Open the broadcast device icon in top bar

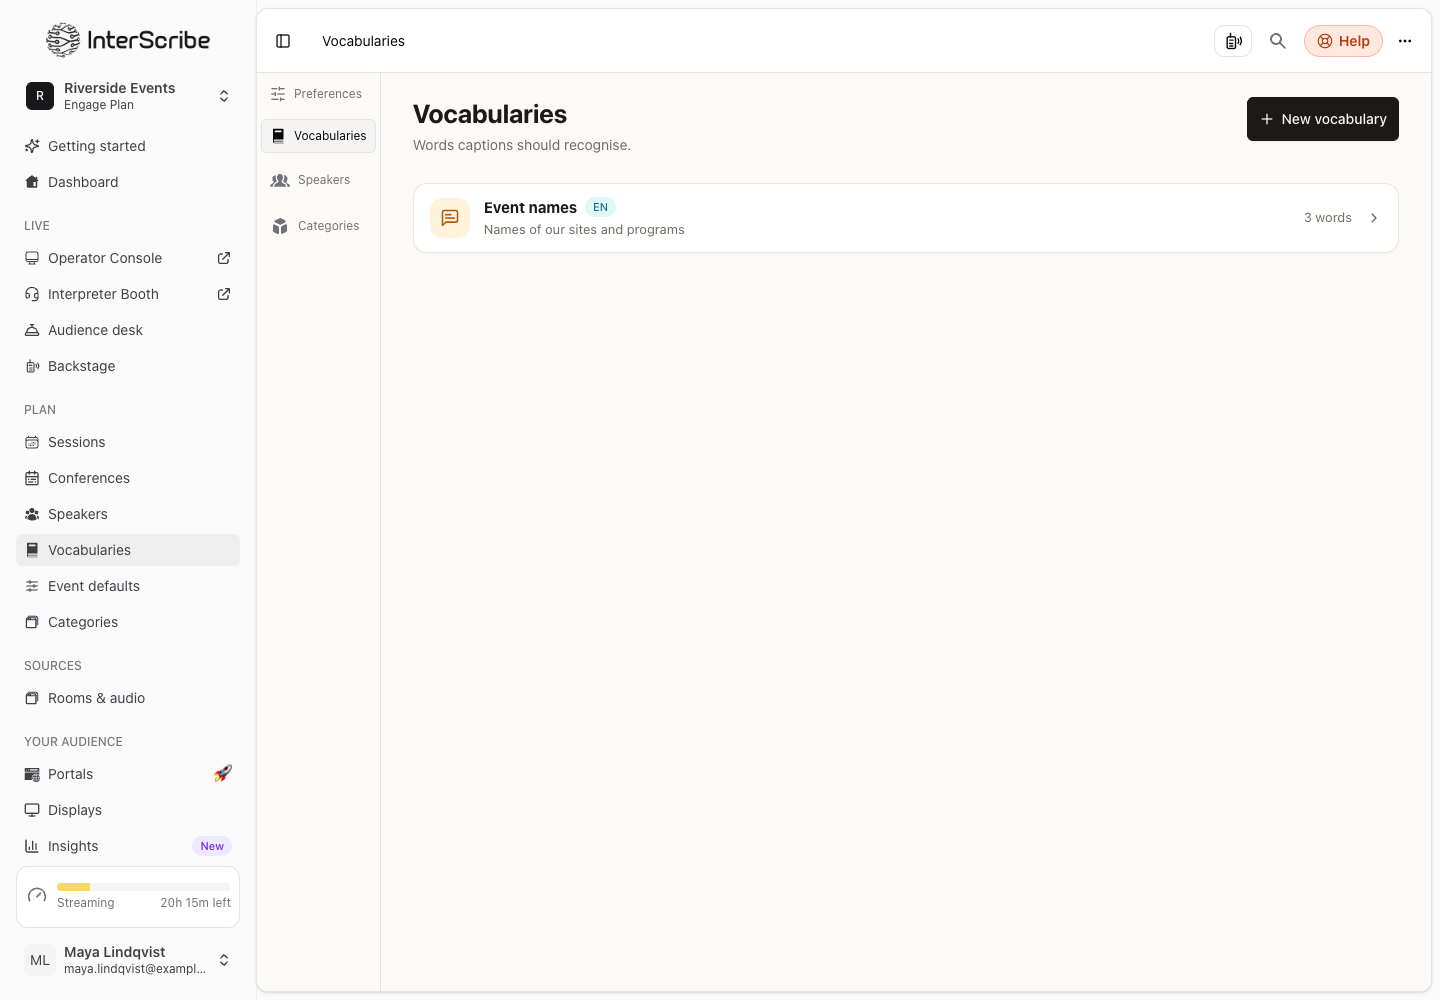(x=1233, y=41)
